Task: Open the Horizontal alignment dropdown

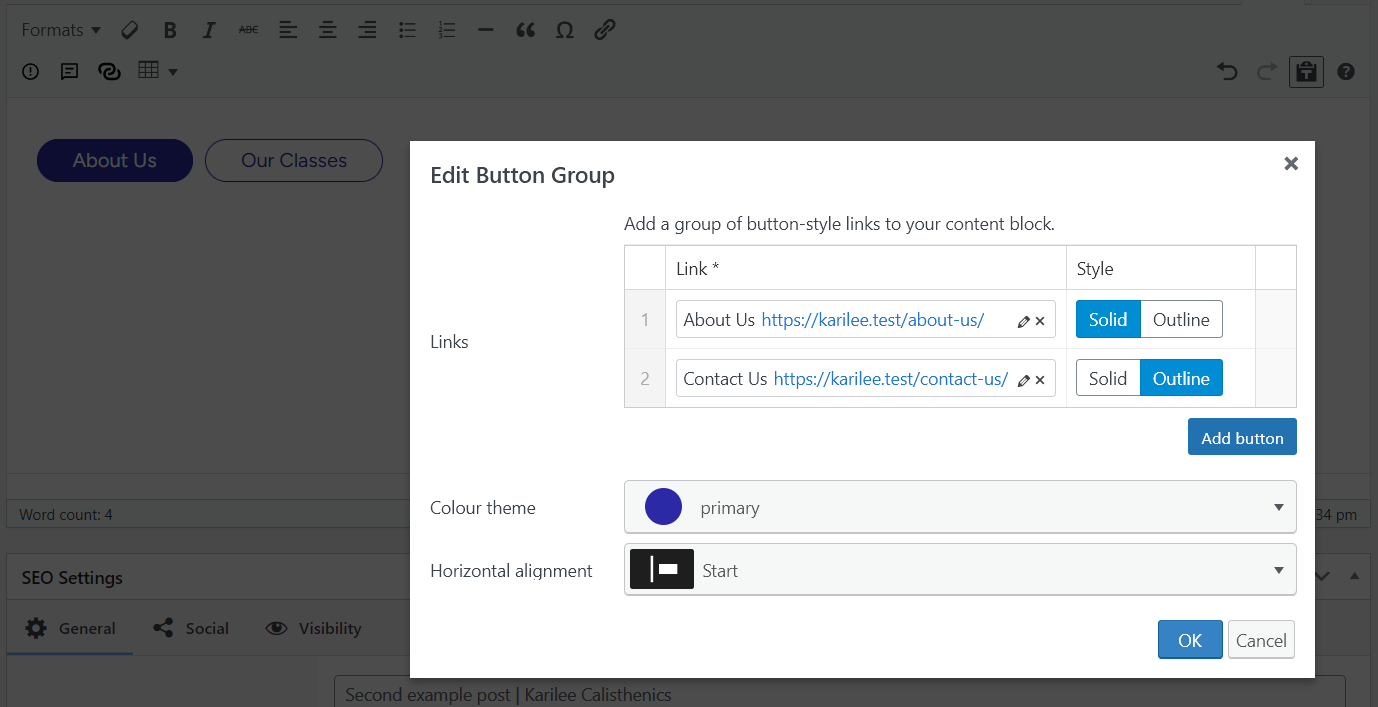Action: coord(960,570)
